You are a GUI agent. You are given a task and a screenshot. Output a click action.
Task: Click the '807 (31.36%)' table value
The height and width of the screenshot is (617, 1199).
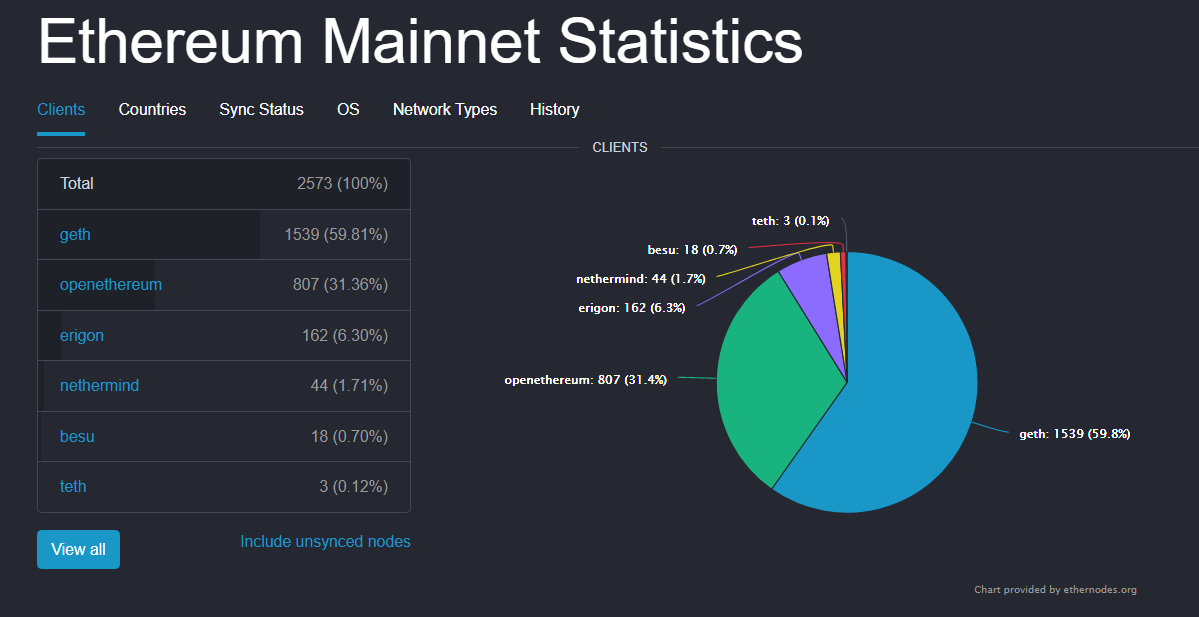(x=340, y=284)
